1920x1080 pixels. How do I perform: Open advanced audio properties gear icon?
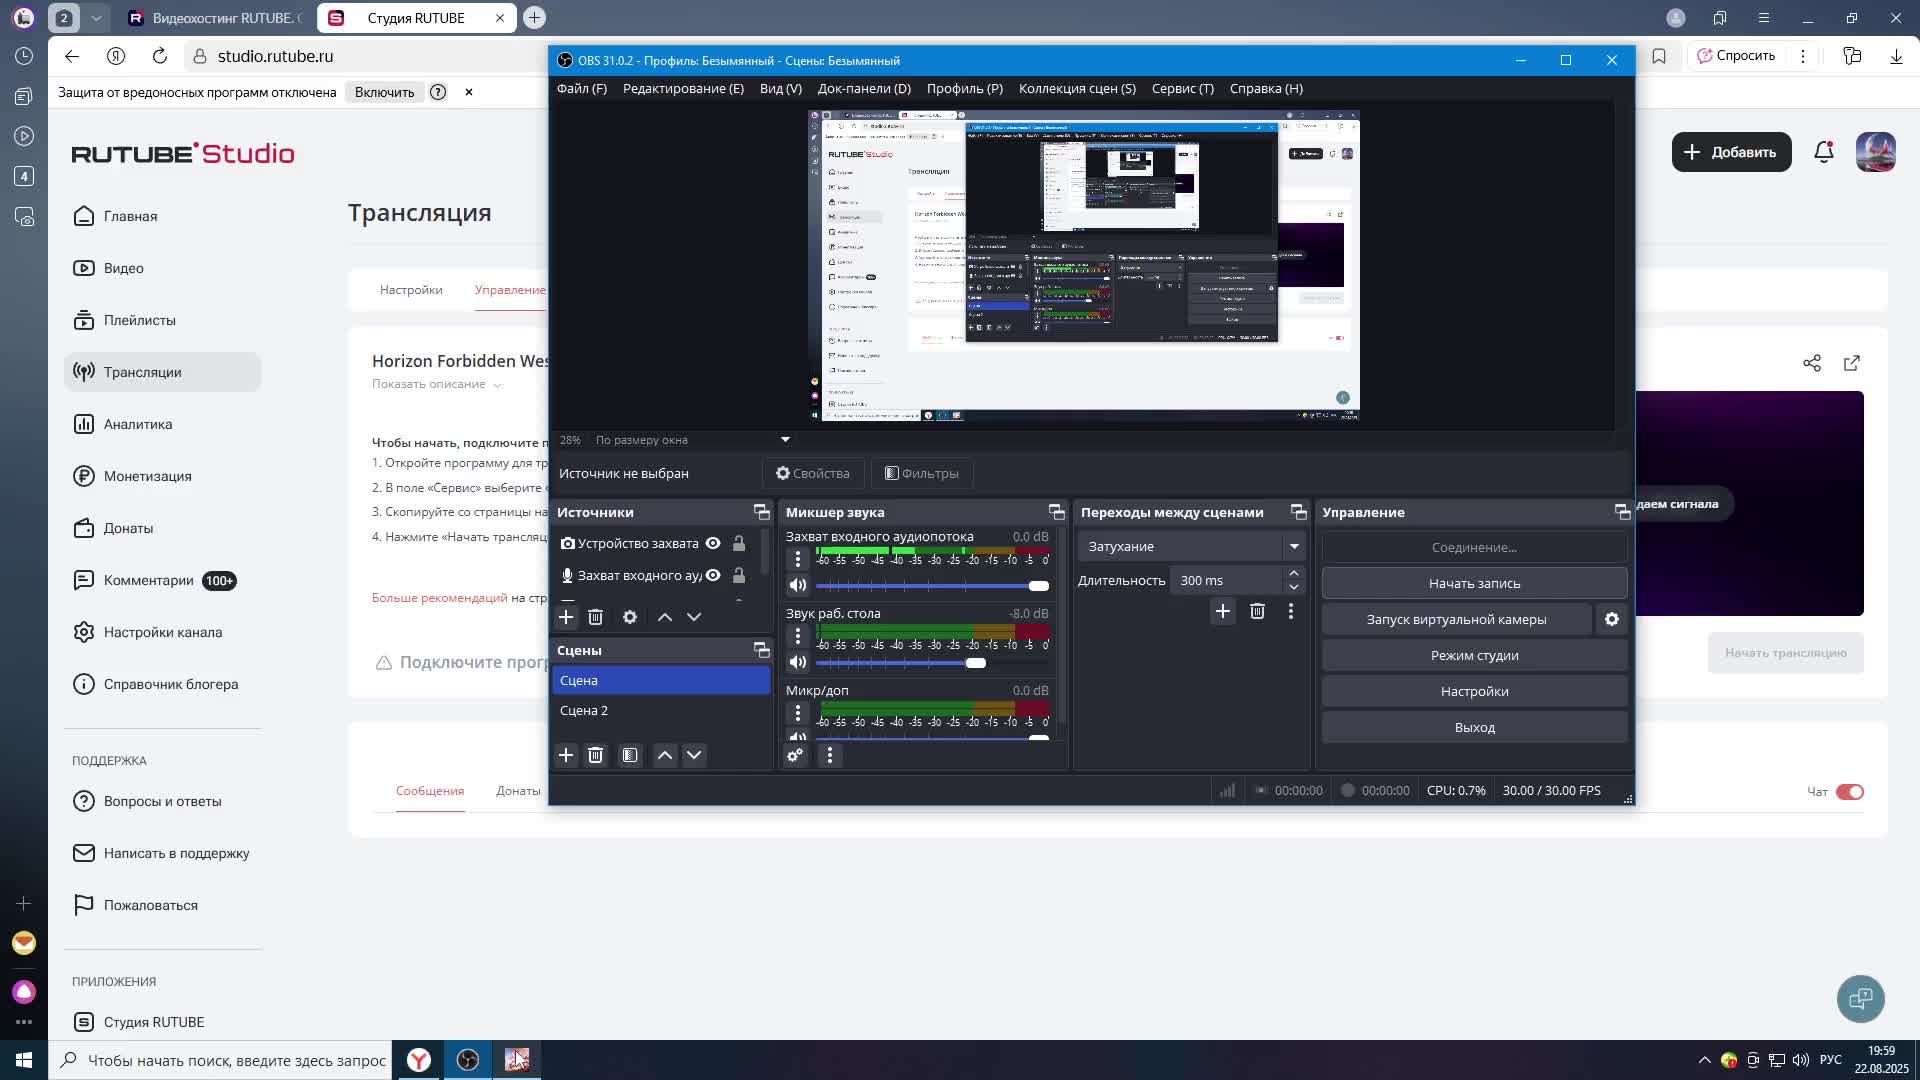795,756
